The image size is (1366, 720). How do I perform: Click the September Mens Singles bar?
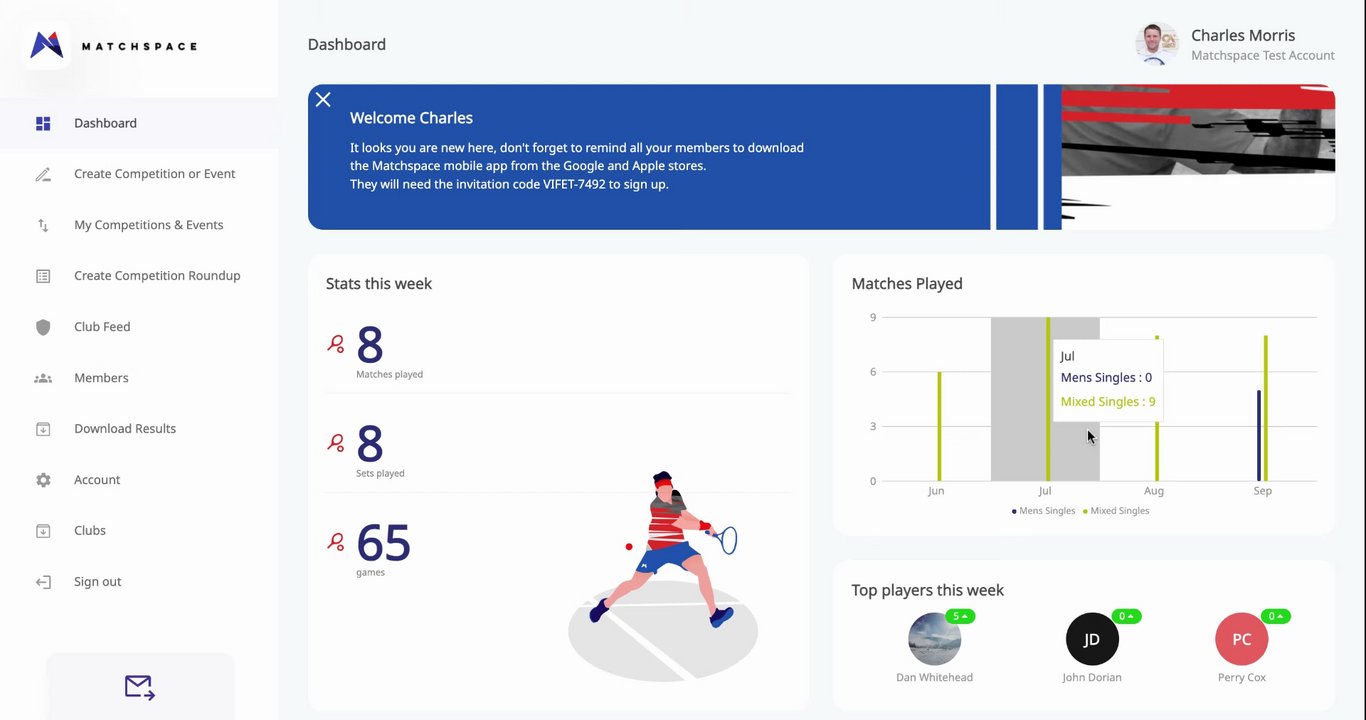(x=1259, y=435)
